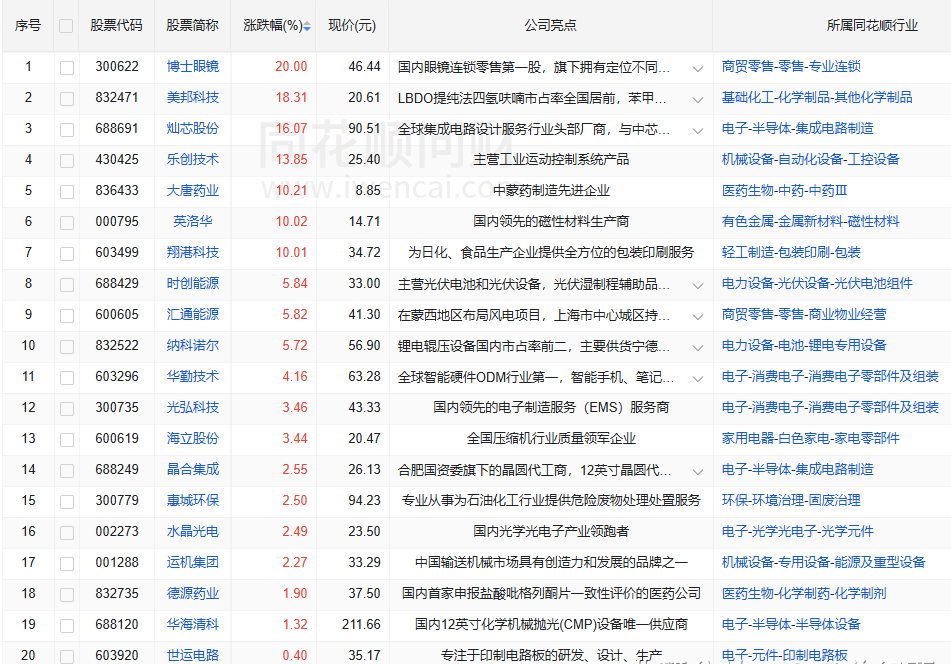The image size is (951, 664).
Task: Open stock link 华海清科
Action: (x=192, y=625)
